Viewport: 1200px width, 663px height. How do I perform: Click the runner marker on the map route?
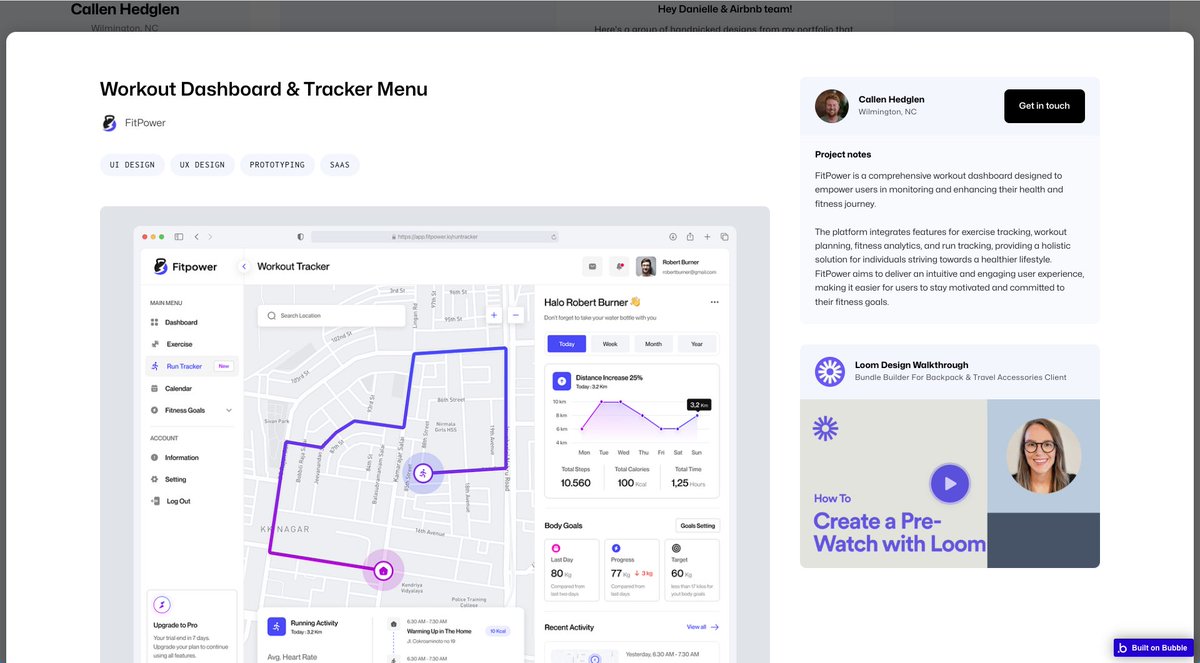click(423, 473)
